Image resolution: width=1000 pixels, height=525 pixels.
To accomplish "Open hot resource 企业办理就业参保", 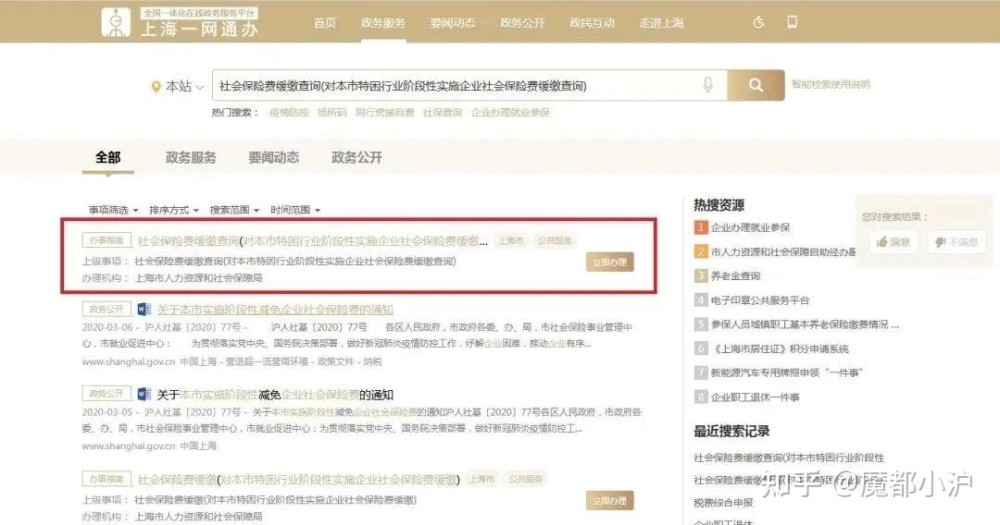I will tap(750, 227).
